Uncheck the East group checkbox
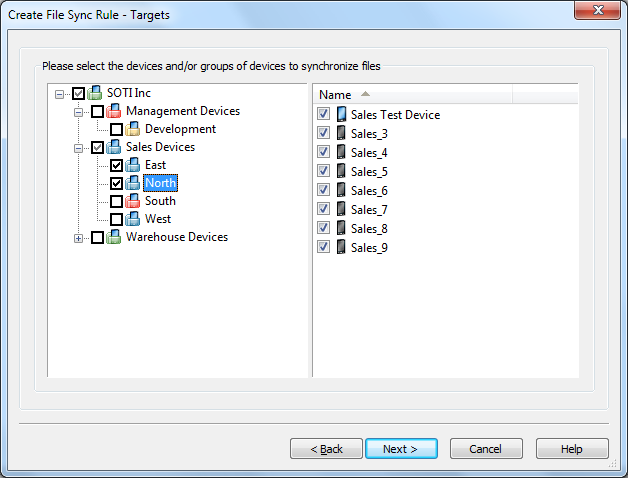This screenshot has width=628, height=478. (x=117, y=165)
